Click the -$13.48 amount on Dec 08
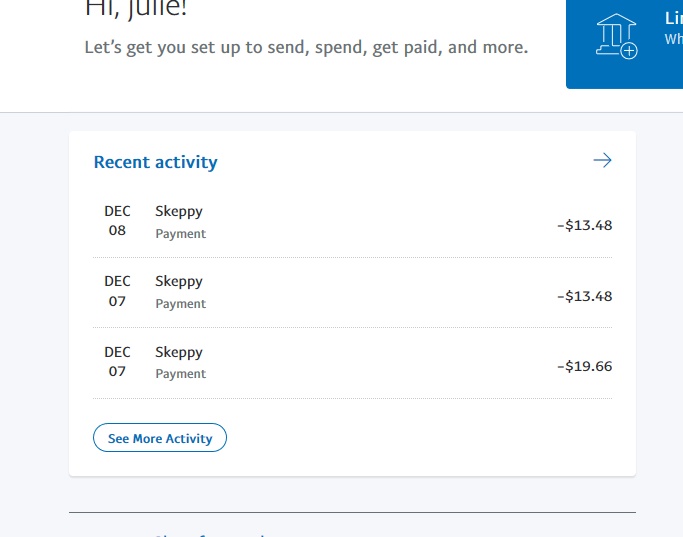The image size is (683, 537). (585, 225)
